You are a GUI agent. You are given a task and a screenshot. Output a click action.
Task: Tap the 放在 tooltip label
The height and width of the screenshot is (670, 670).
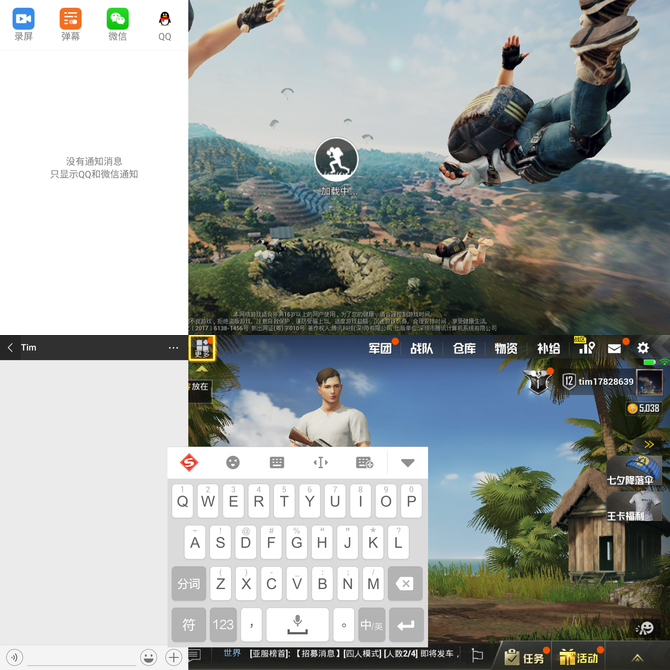200,387
